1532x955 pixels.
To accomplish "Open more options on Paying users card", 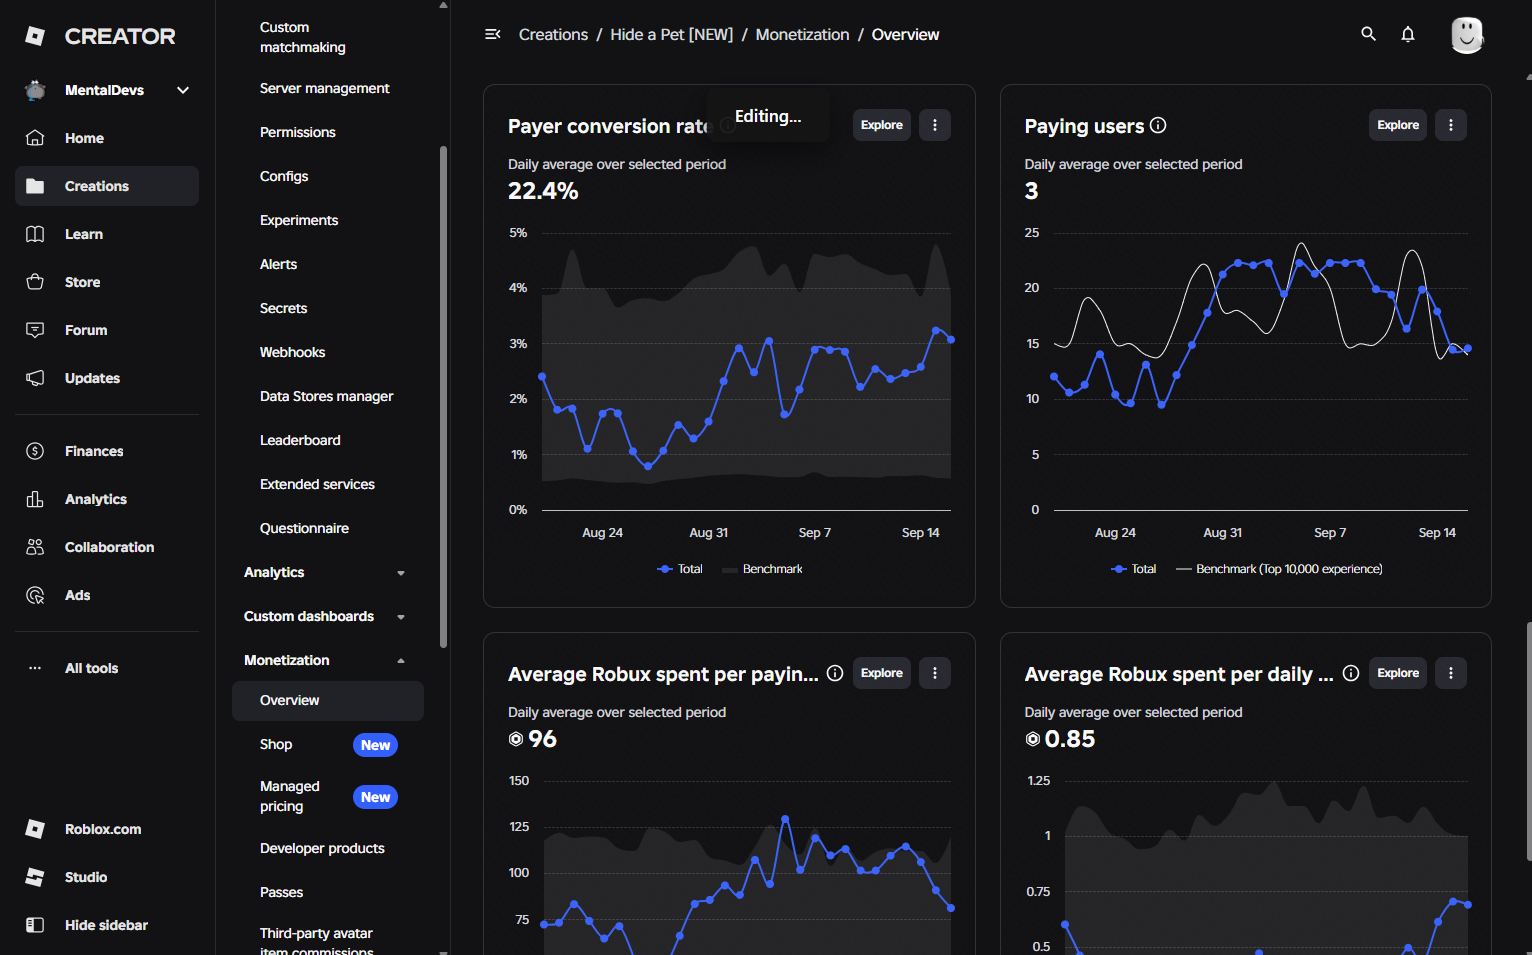I will pyautogui.click(x=1451, y=125).
